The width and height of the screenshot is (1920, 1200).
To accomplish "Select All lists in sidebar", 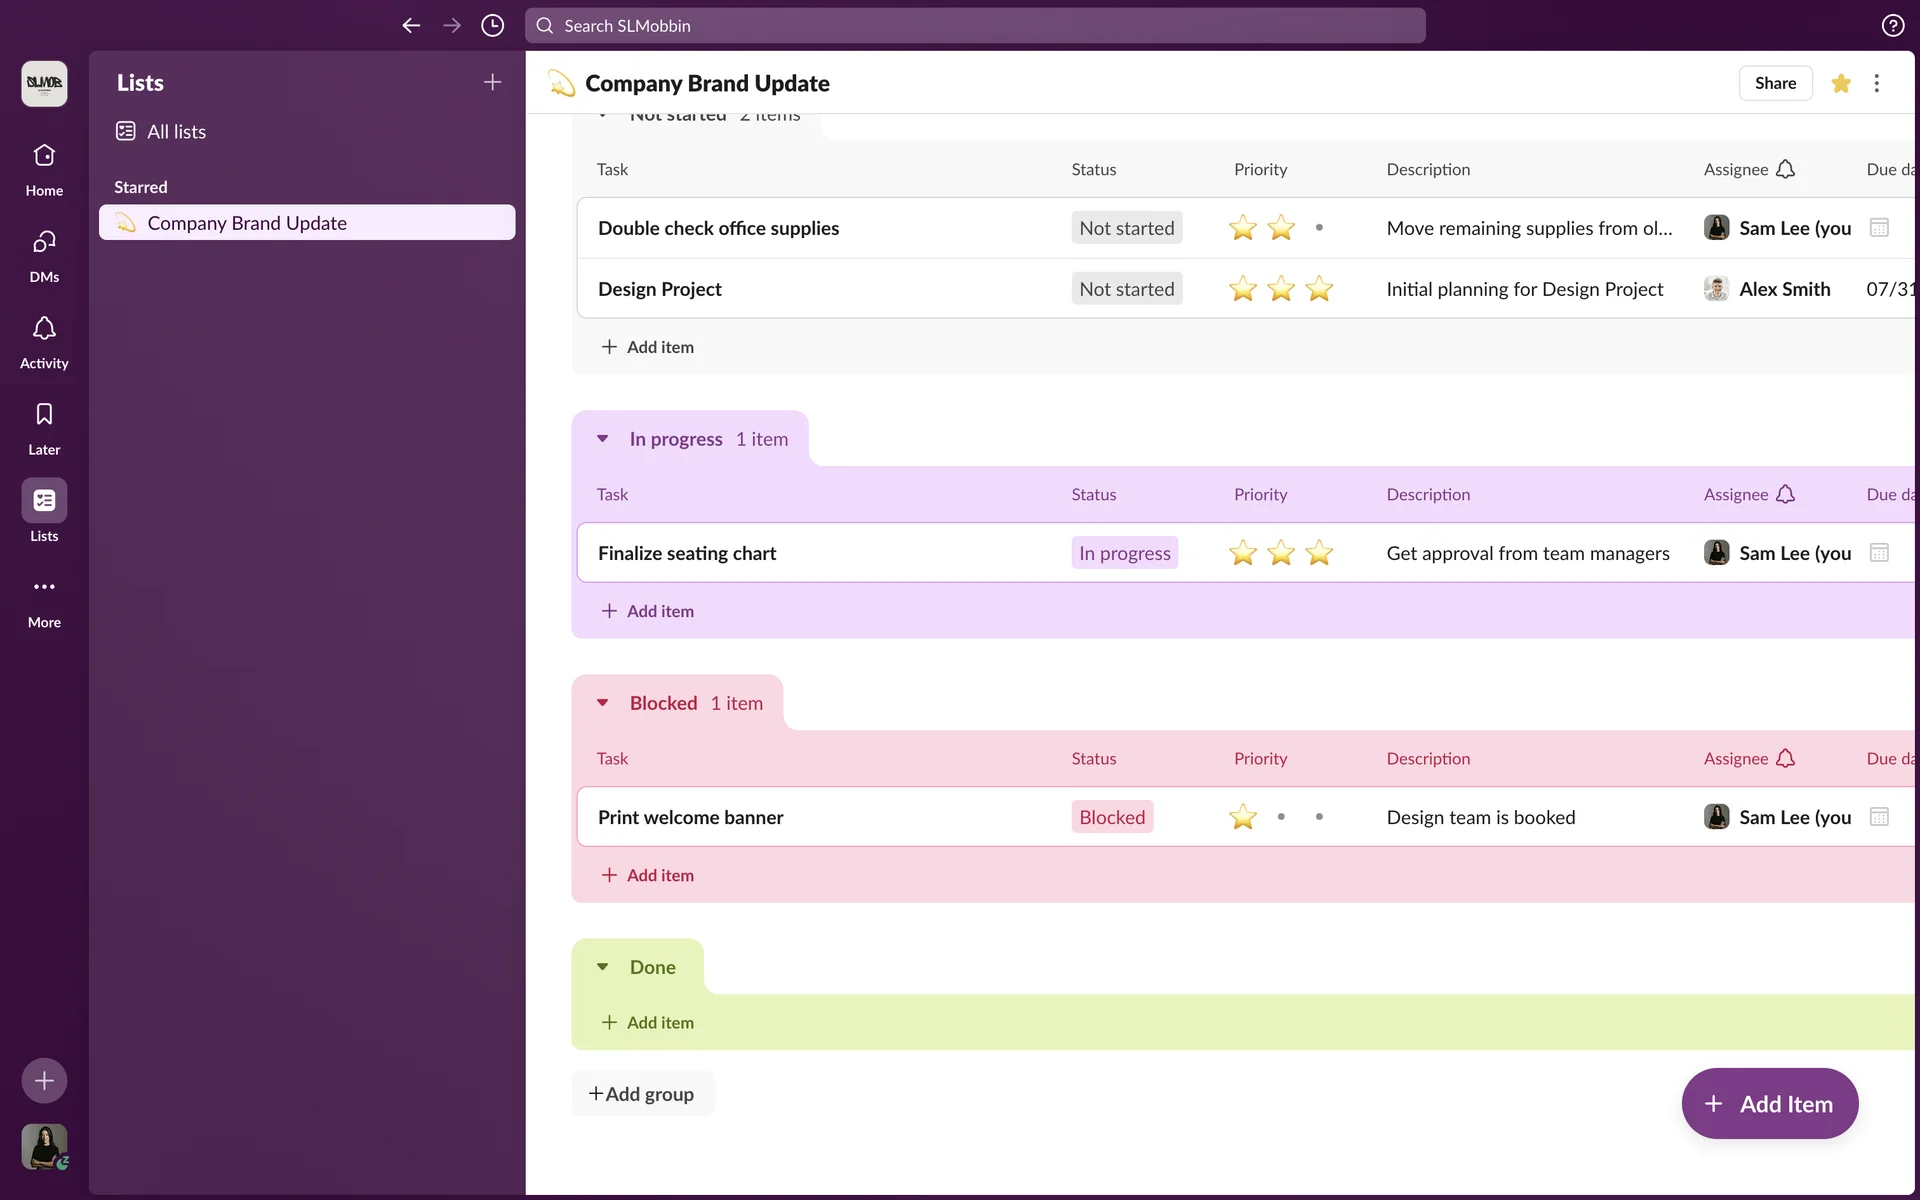I will point(176,131).
